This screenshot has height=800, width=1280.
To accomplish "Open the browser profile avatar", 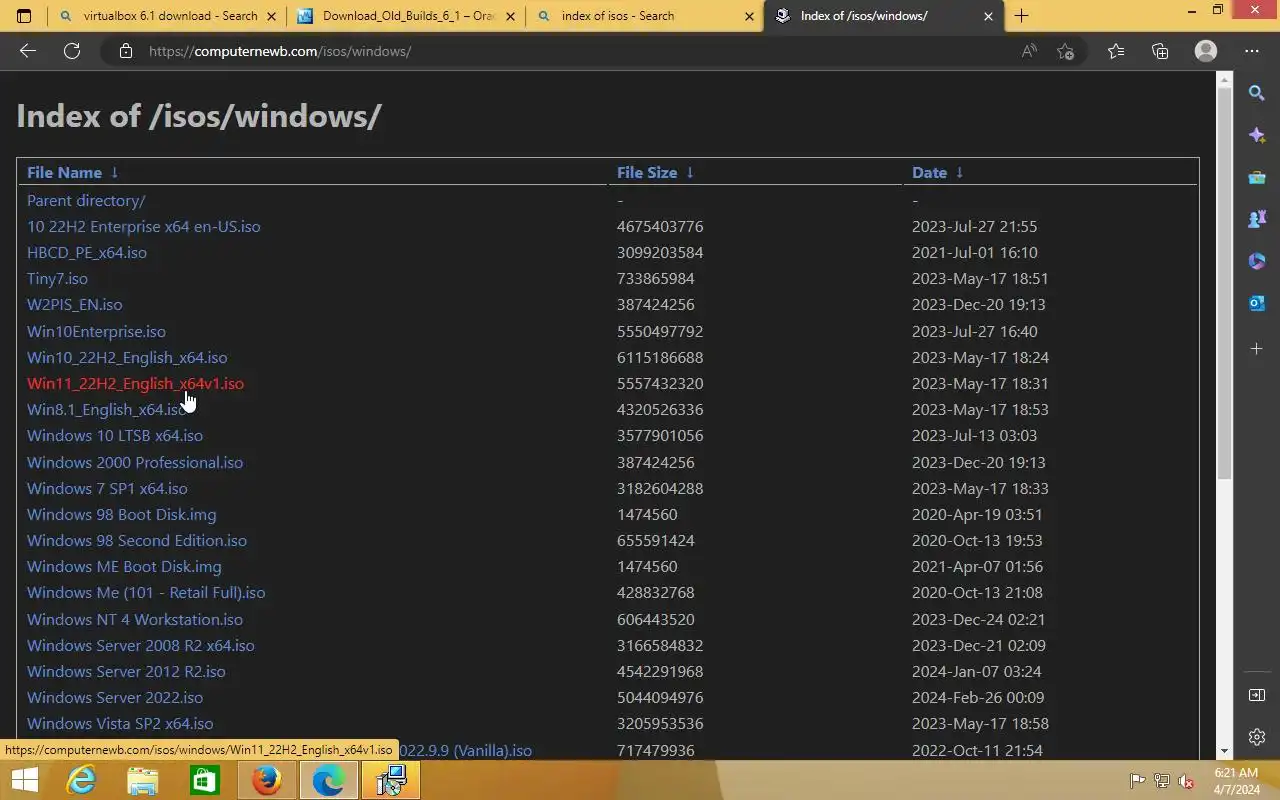I will (1206, 51).
